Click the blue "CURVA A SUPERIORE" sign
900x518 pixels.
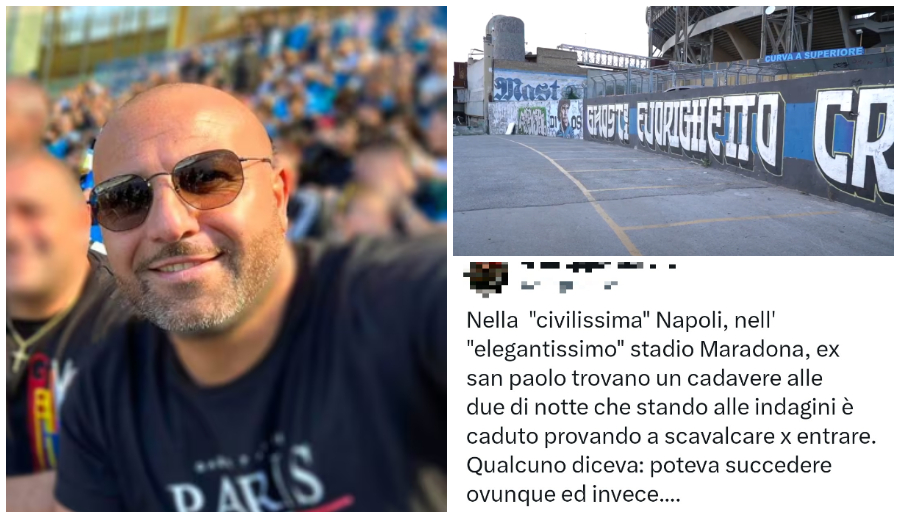pyautogui.click(x=814, y=55)
